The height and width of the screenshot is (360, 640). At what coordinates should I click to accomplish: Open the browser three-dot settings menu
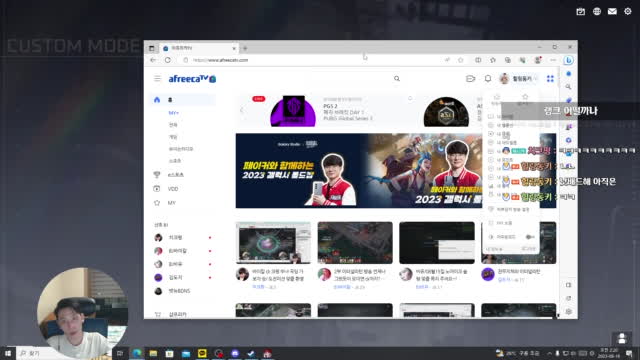553,60
